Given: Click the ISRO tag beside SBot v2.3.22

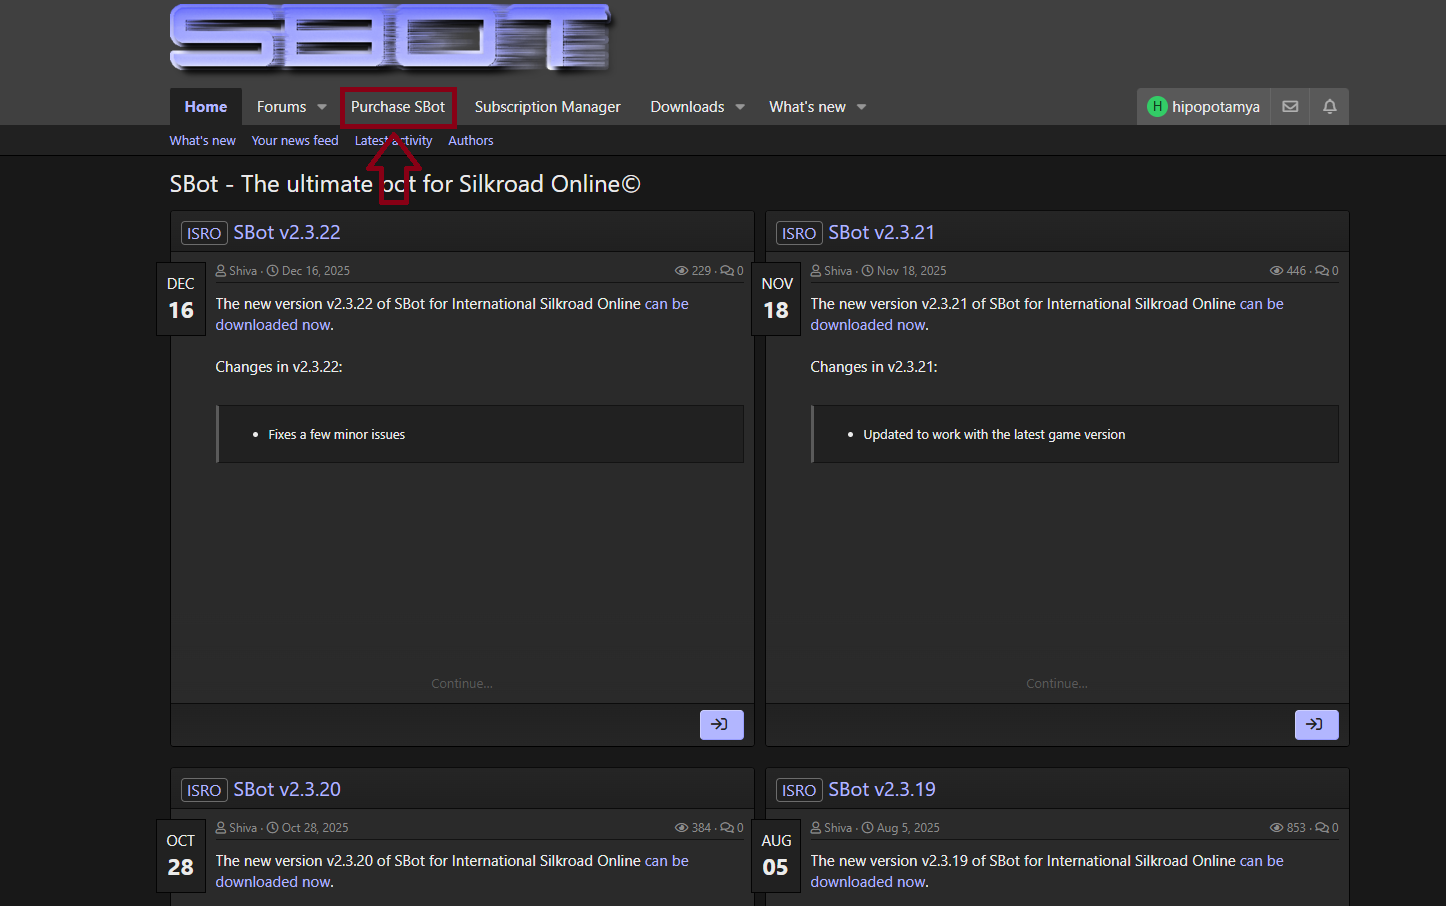Looking at the screenshot, I should (x=204, y=233).
